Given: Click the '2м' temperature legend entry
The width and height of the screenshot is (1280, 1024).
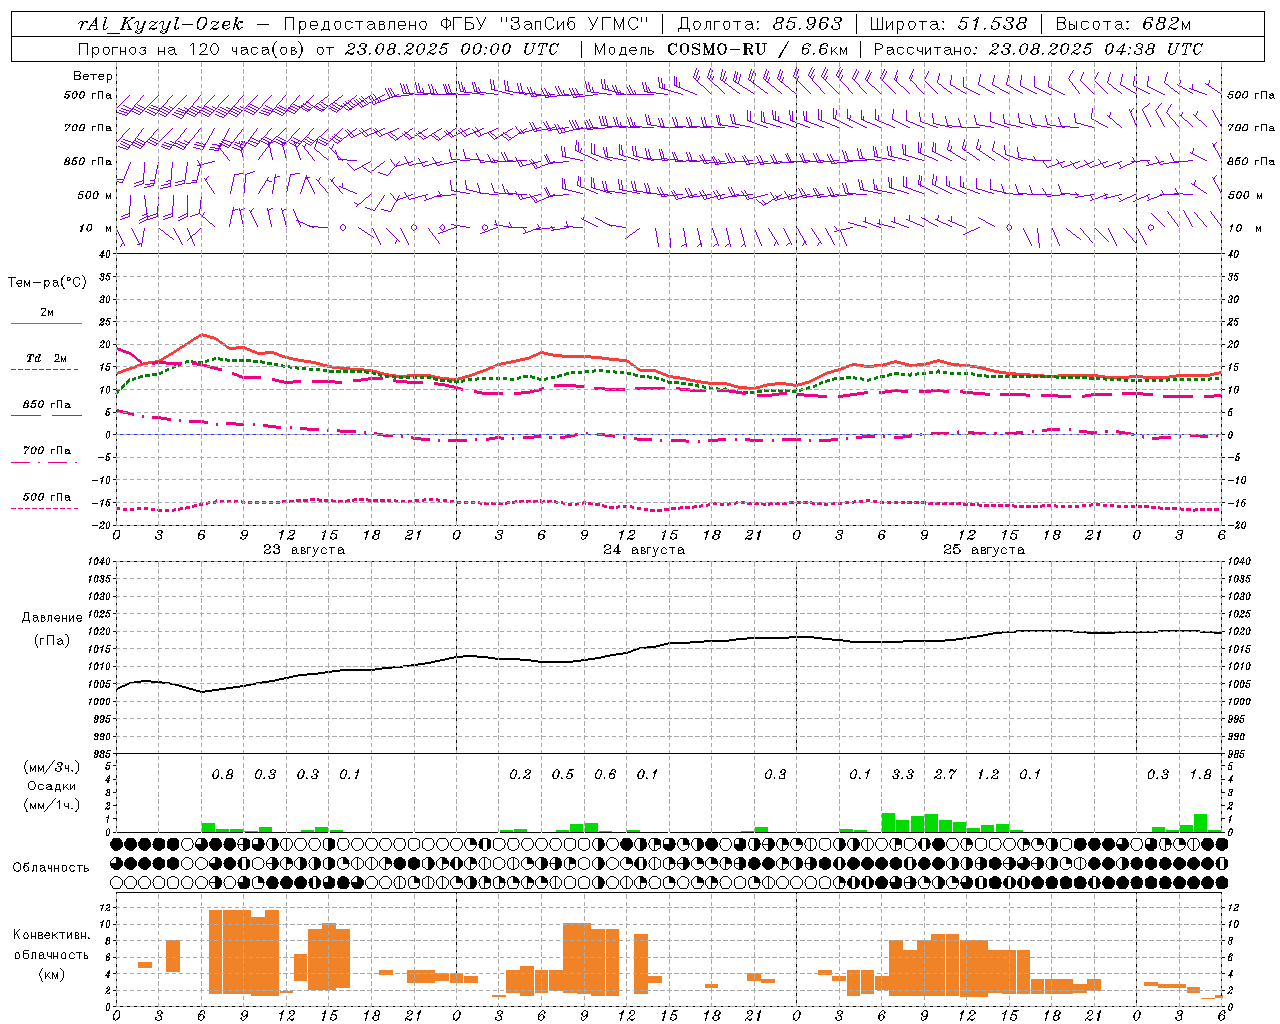Looking at the screenshot, I should (x=47, y=313).
